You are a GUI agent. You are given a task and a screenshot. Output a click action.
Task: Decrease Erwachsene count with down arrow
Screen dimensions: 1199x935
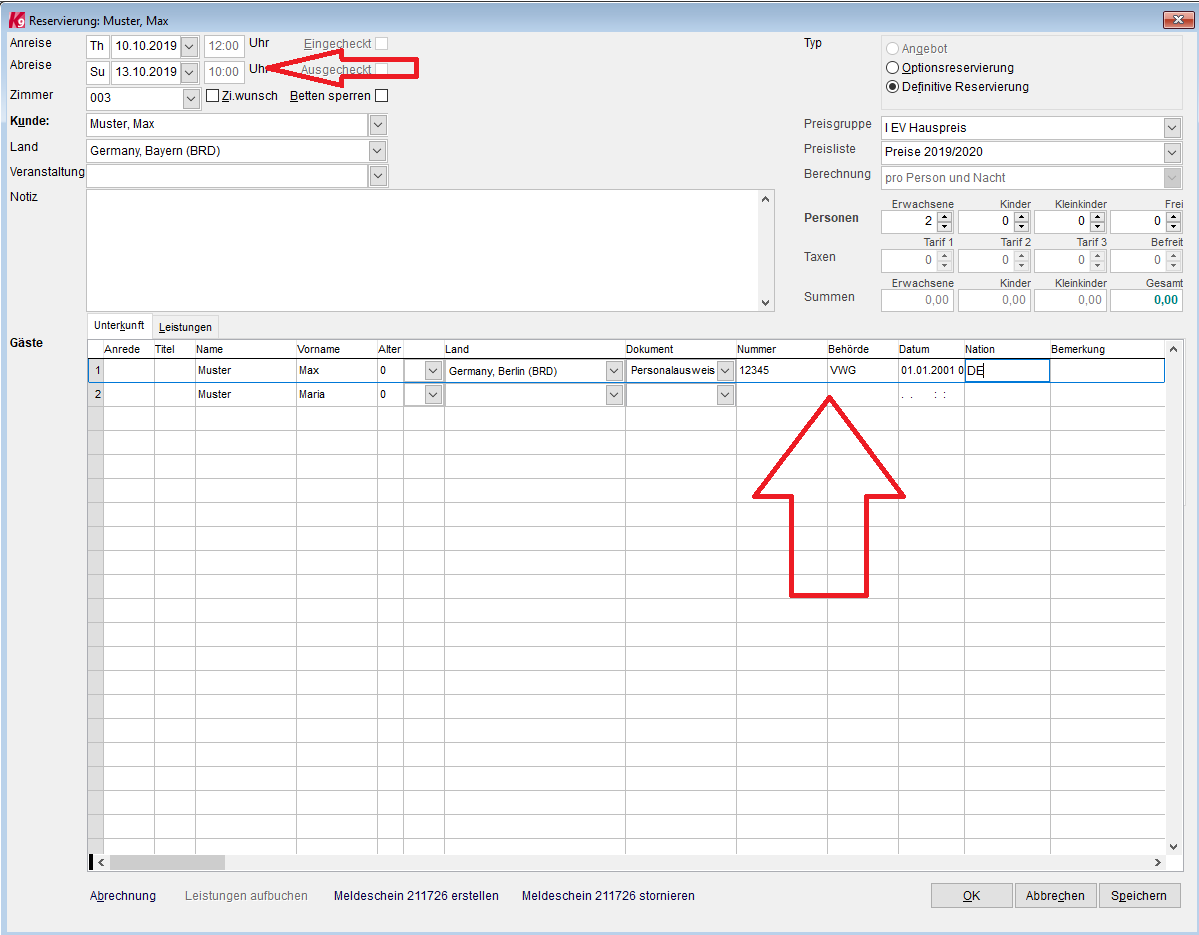click(x=944, y=226)
